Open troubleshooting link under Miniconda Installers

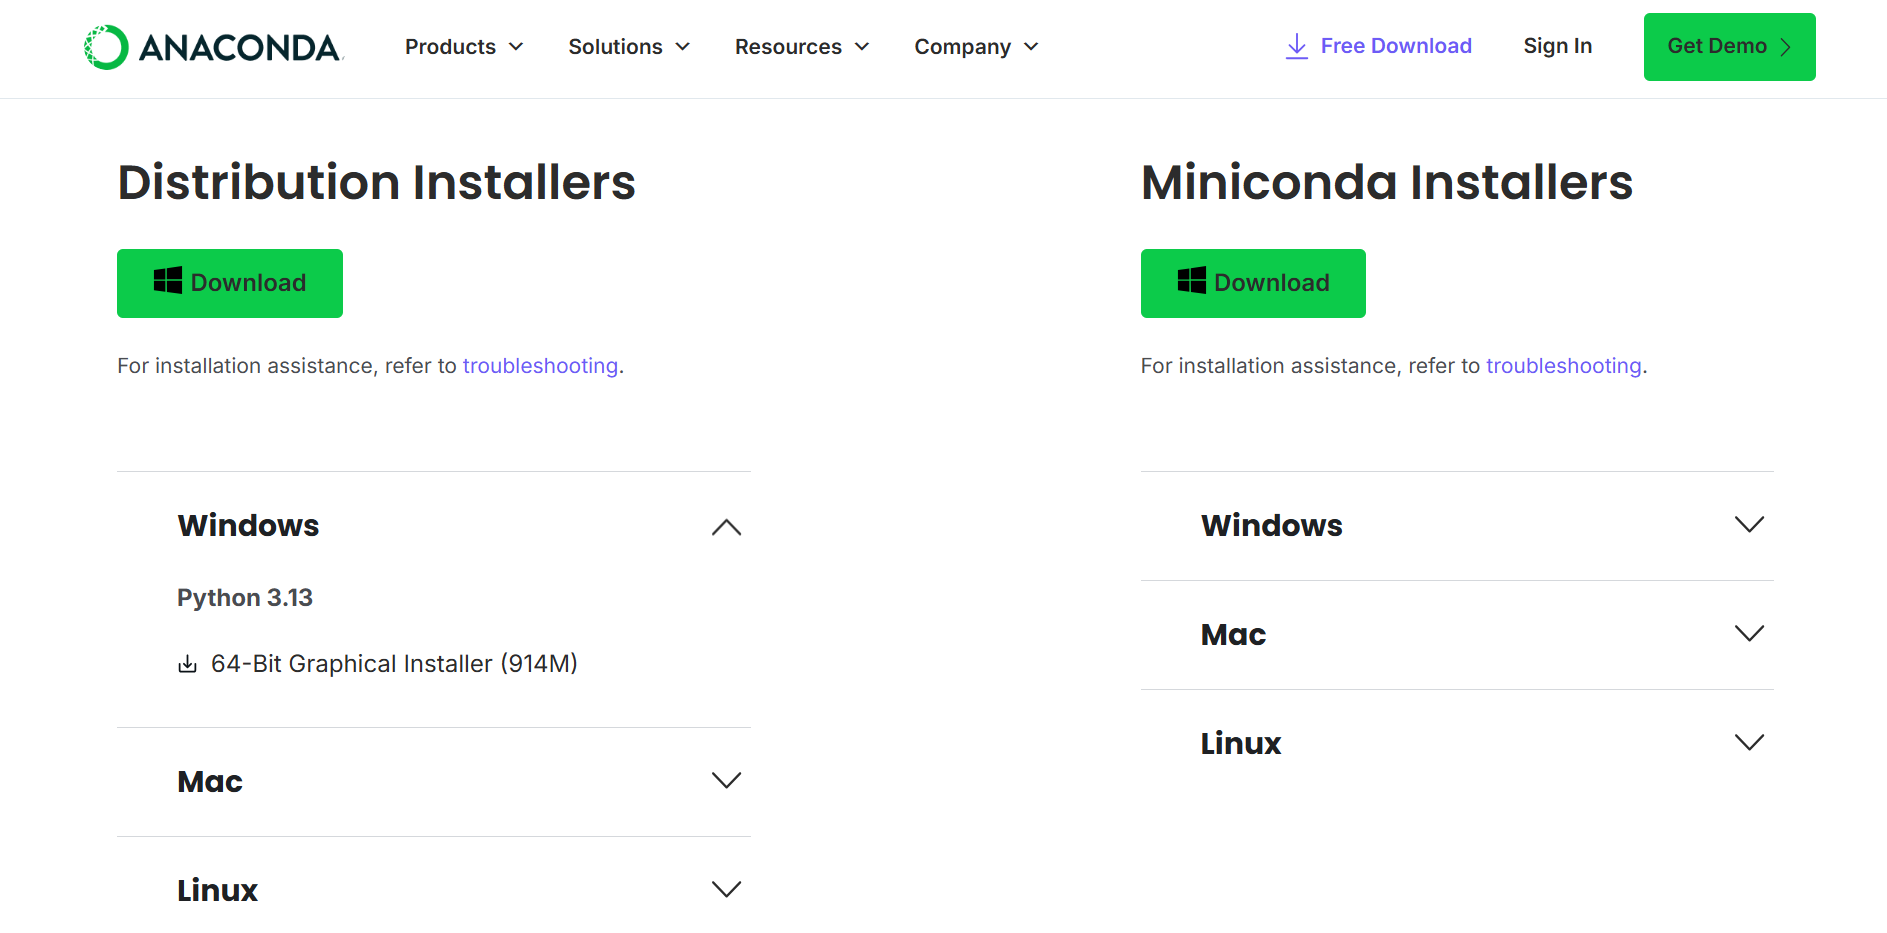[x=1564, y=366]
